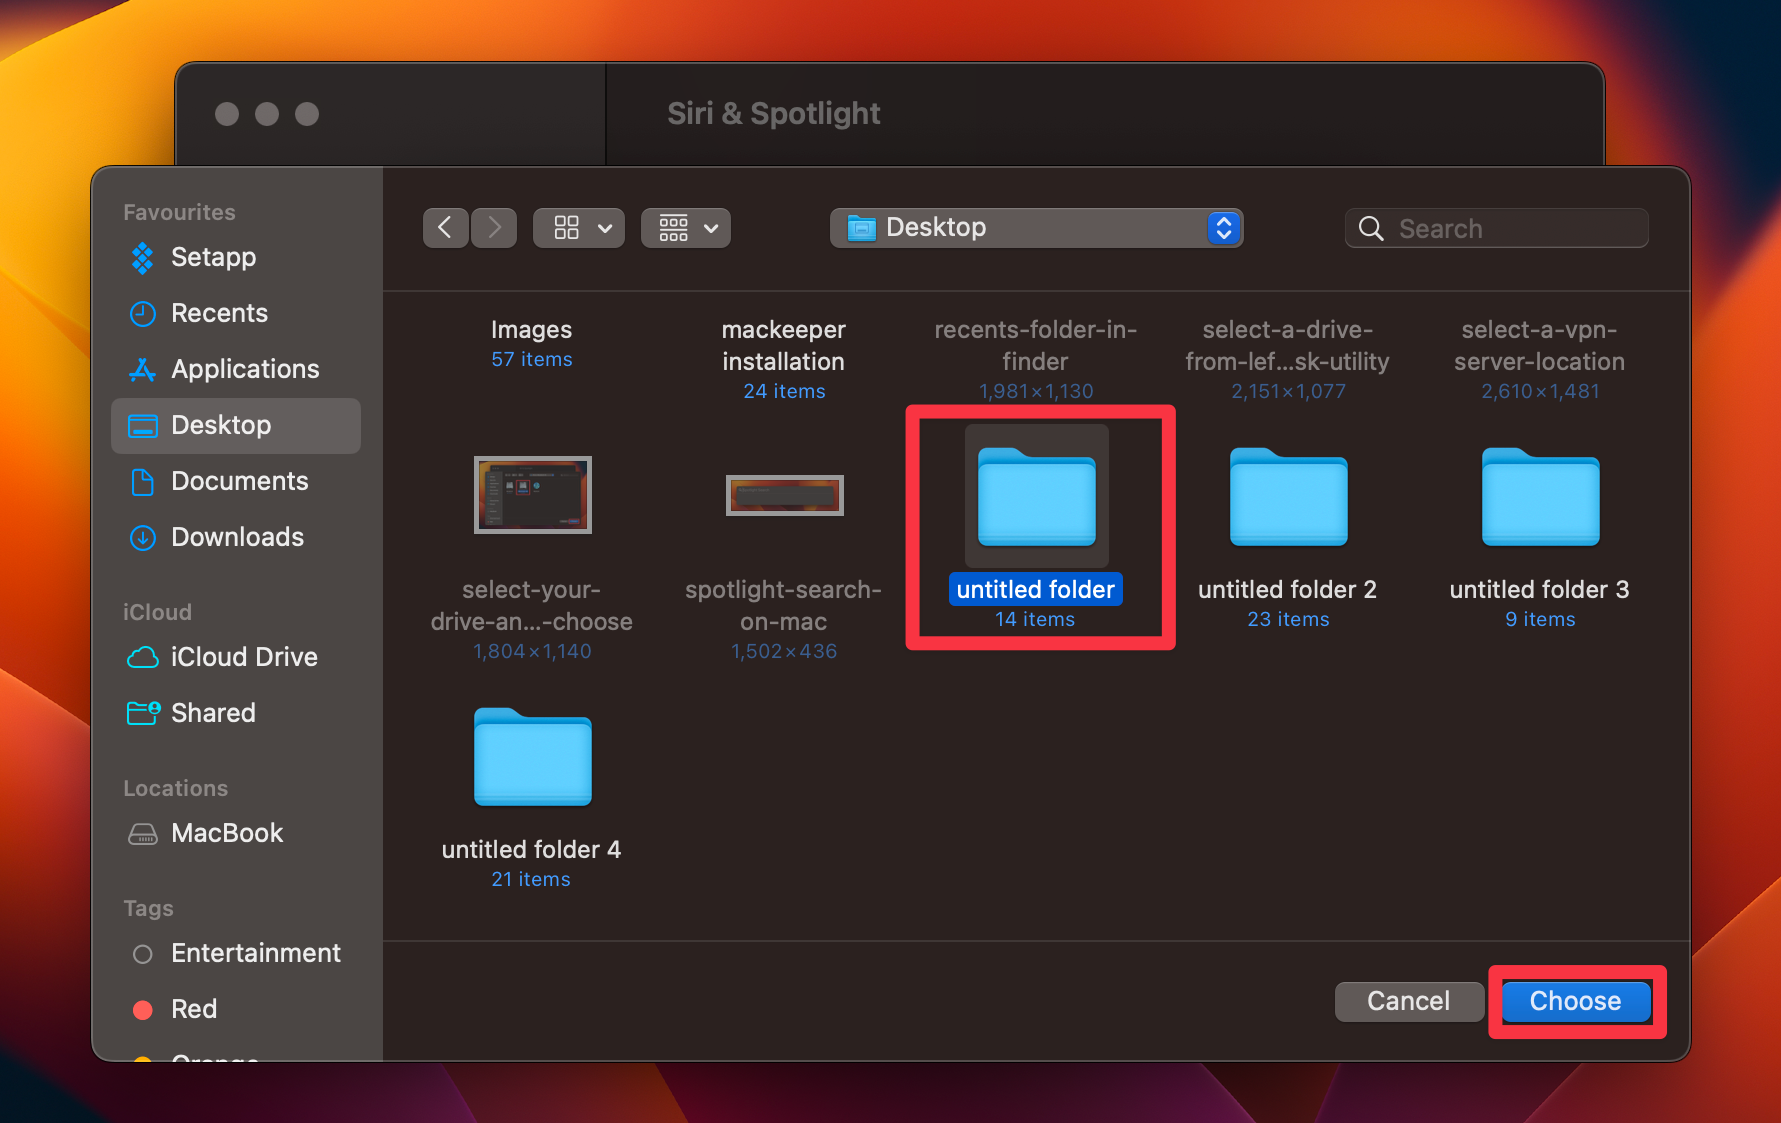Open the Applications sidebar item
The height and width of the screenshot is (1123, 1781).
coord(245,369)
